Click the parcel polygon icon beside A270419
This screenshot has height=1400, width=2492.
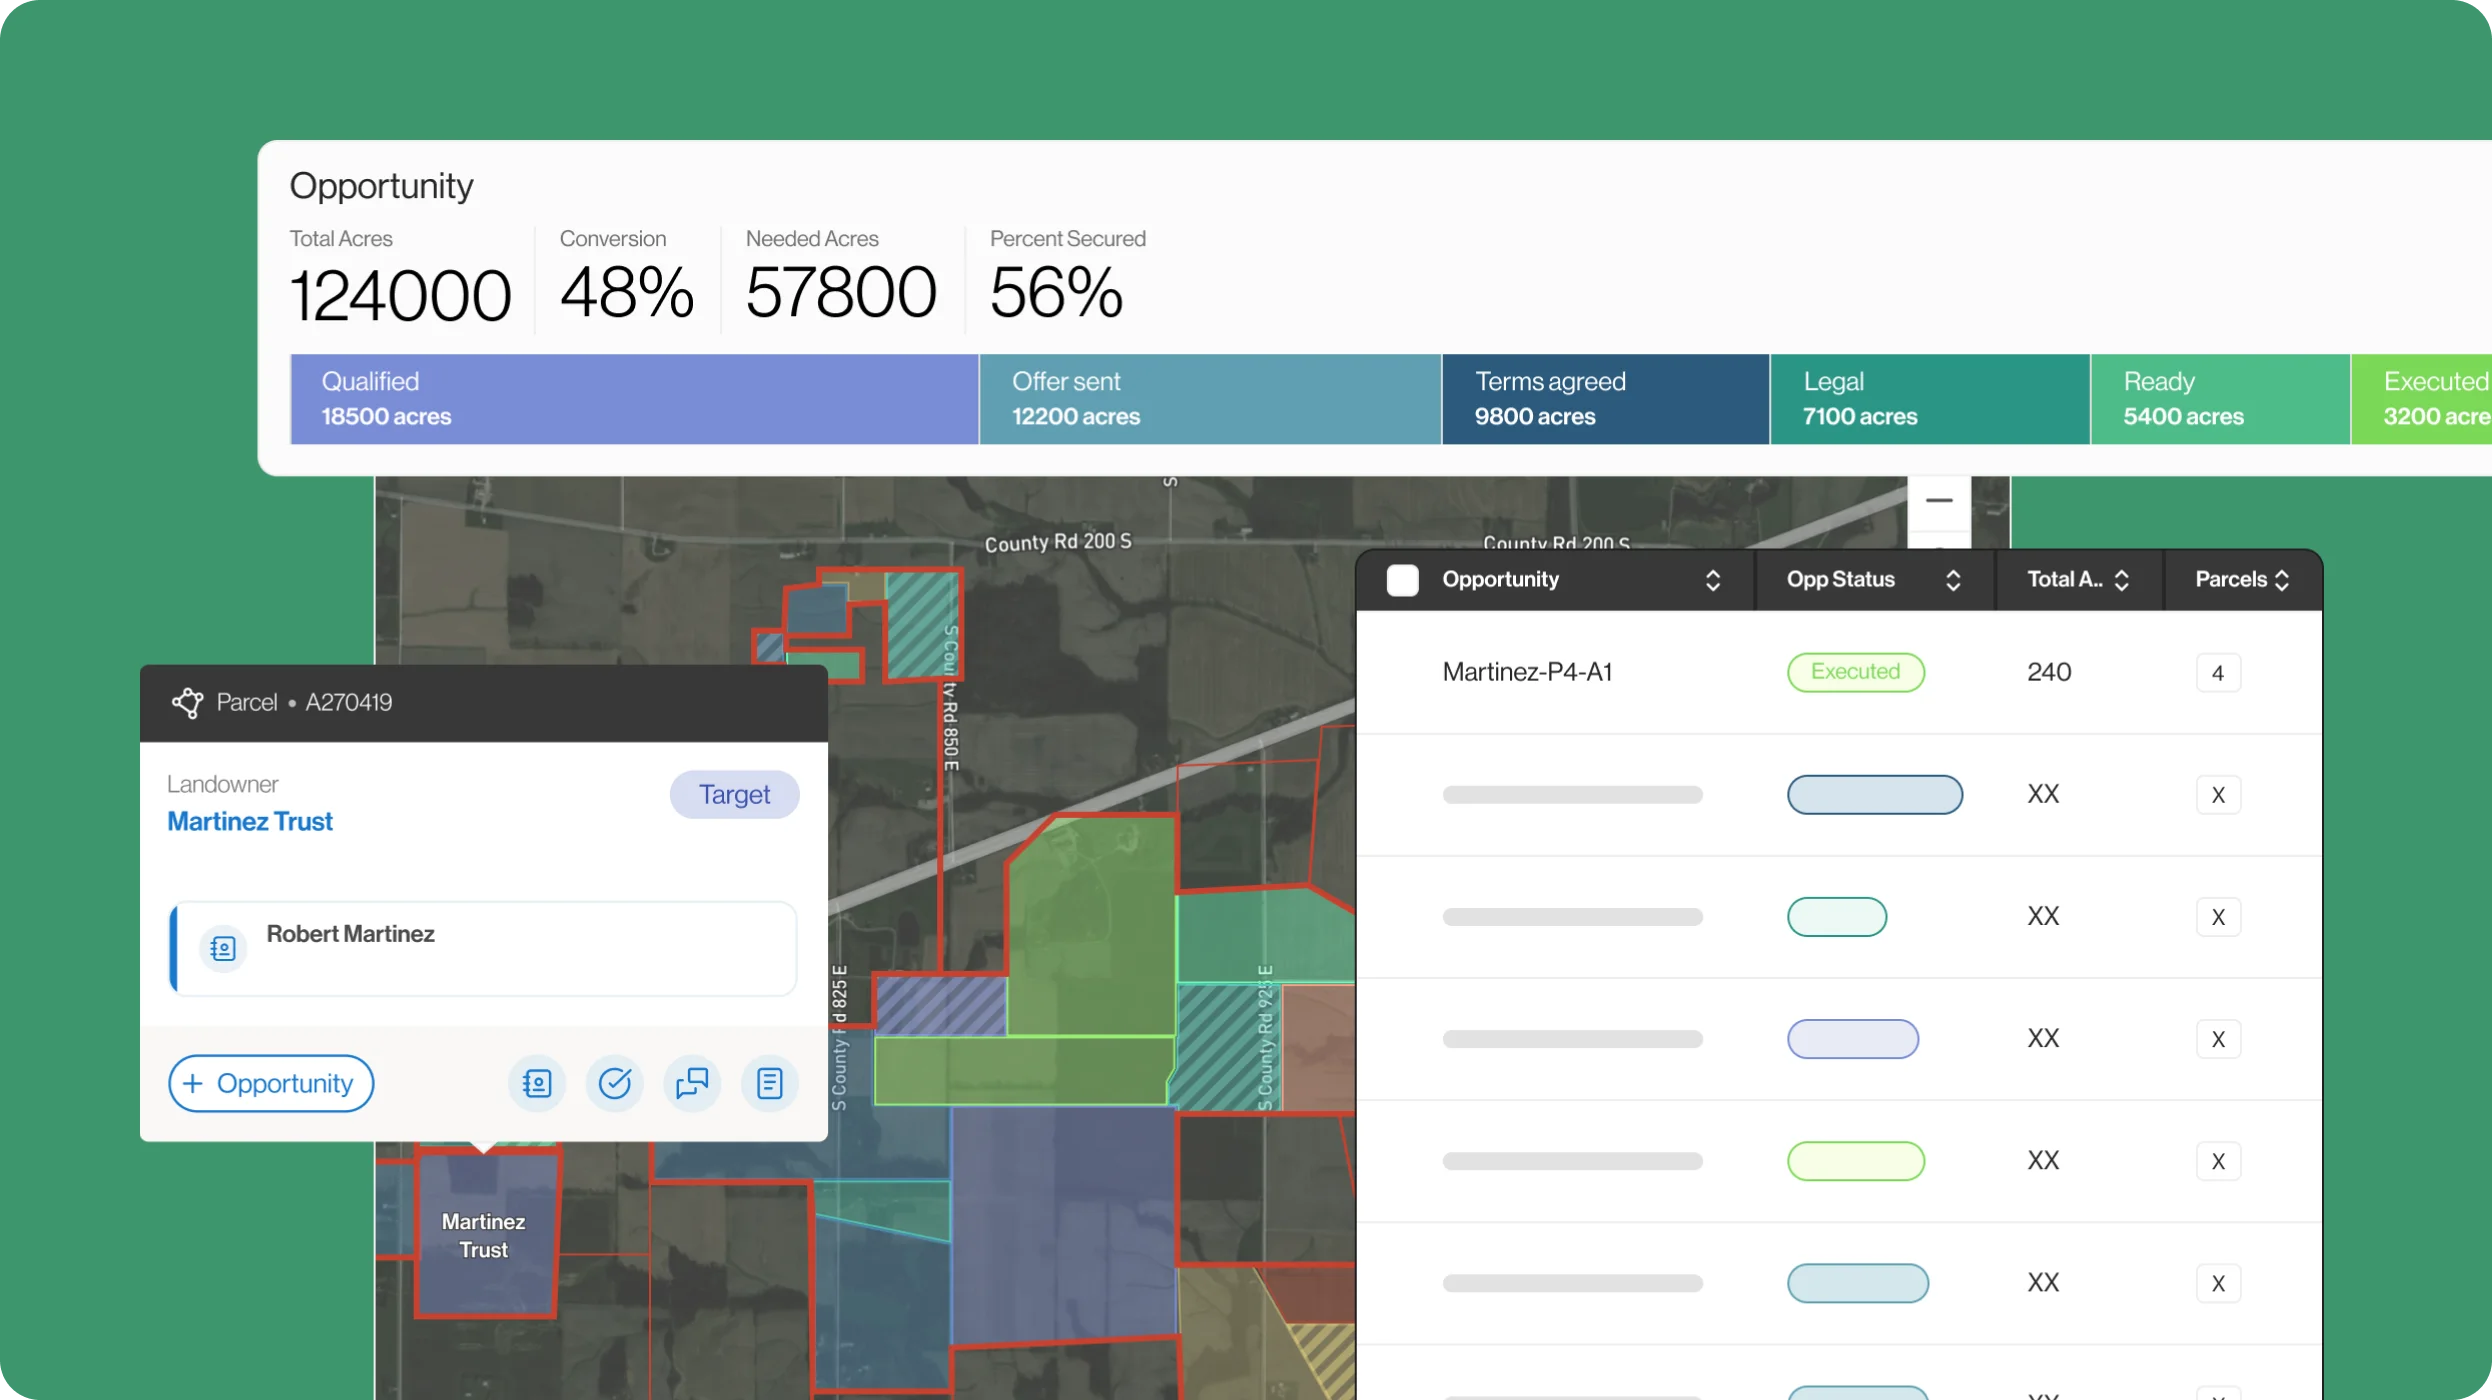pos(187,703)
